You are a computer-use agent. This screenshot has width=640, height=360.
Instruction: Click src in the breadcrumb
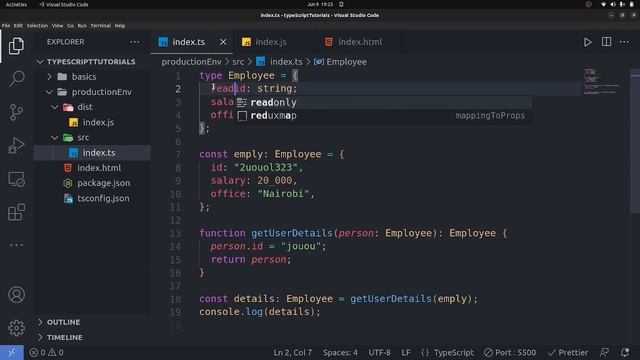tap(238, 62)
